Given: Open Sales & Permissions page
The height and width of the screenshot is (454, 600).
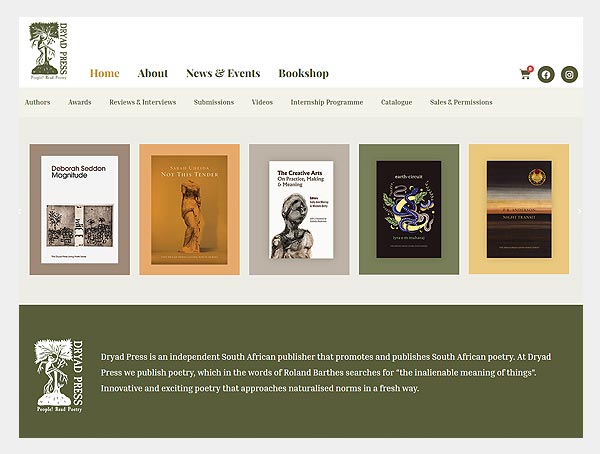Looking at the screenshot, I should pos(461,102).
